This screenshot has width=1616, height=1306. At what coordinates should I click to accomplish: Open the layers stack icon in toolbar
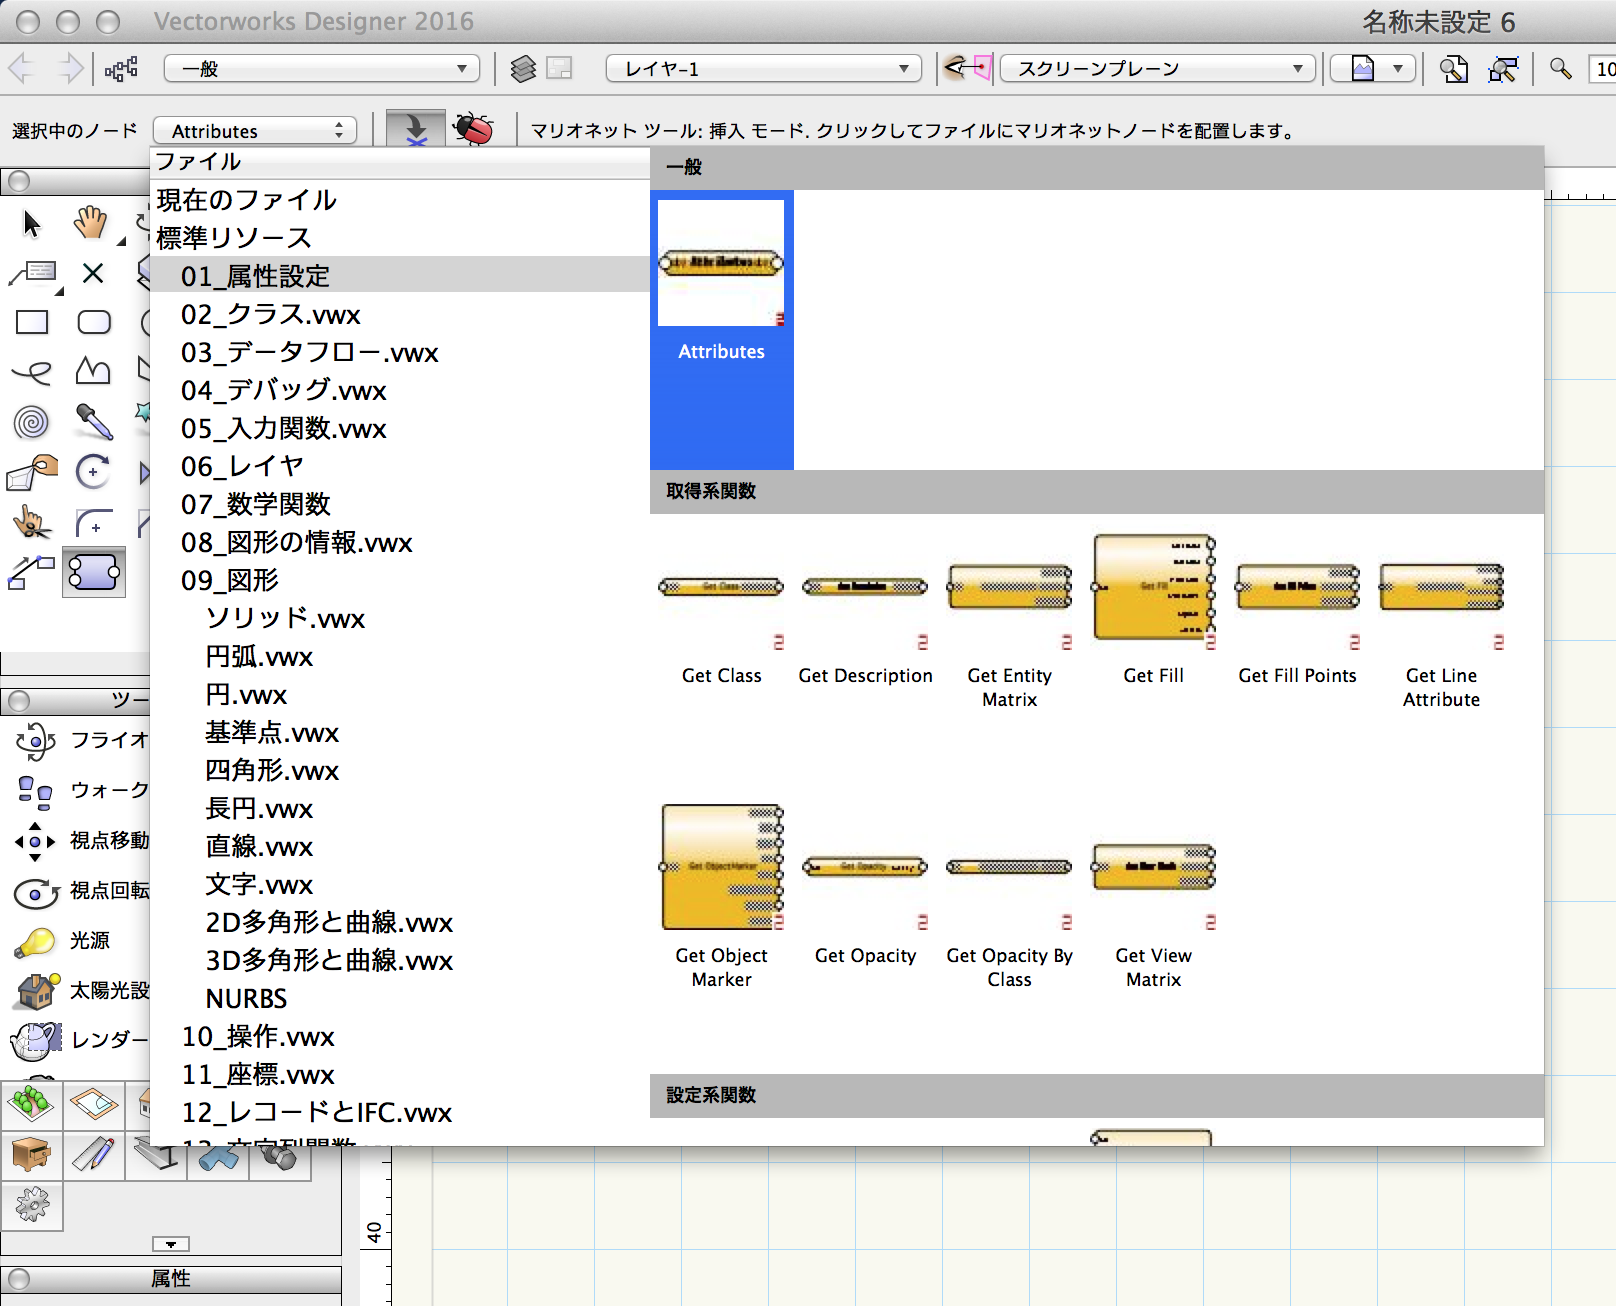[x=523, y=68]
